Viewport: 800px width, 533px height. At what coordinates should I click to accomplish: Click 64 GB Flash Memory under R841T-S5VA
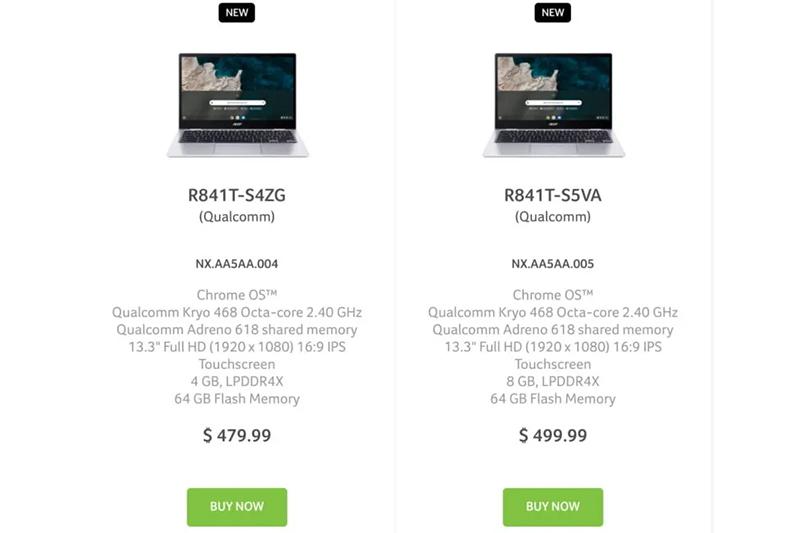click(x=553, y=399)
